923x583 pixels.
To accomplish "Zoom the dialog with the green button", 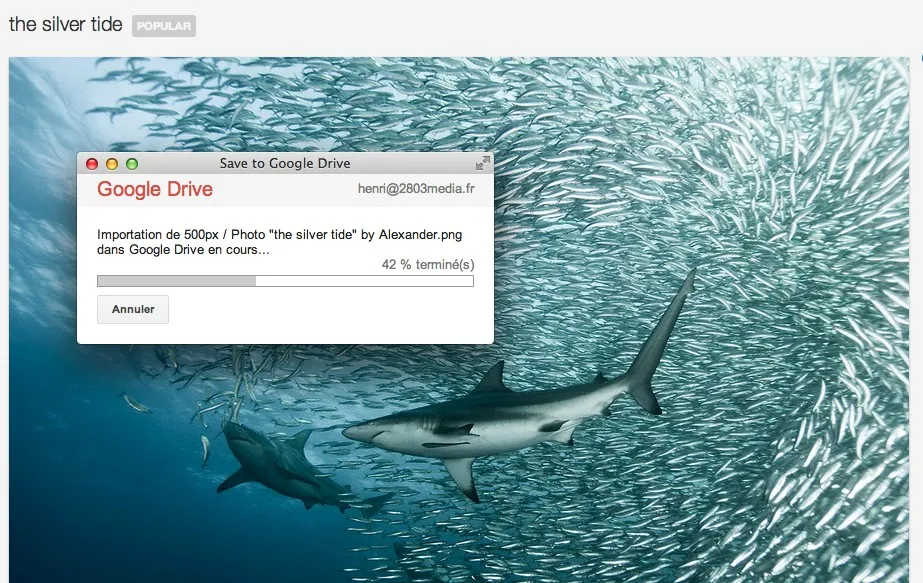I will point(132,164).
